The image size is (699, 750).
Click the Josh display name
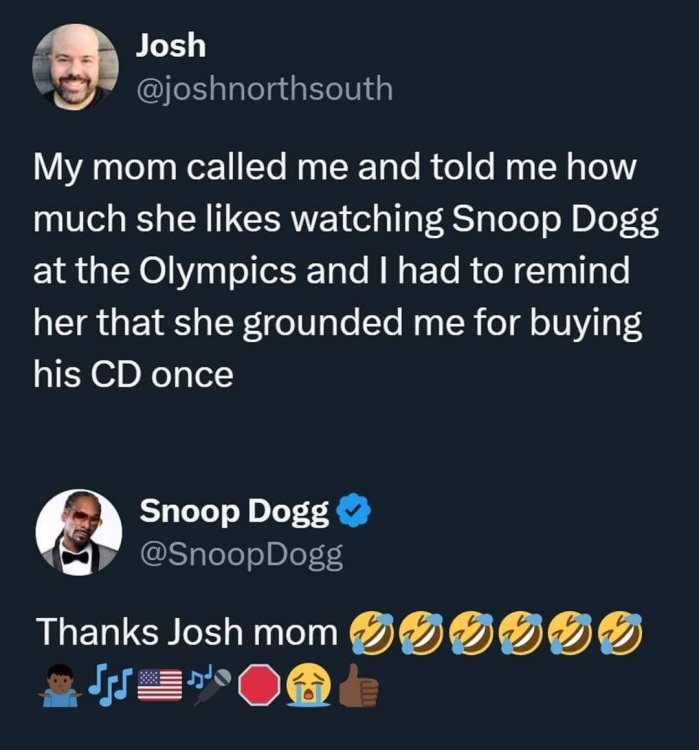pos(171,46)
